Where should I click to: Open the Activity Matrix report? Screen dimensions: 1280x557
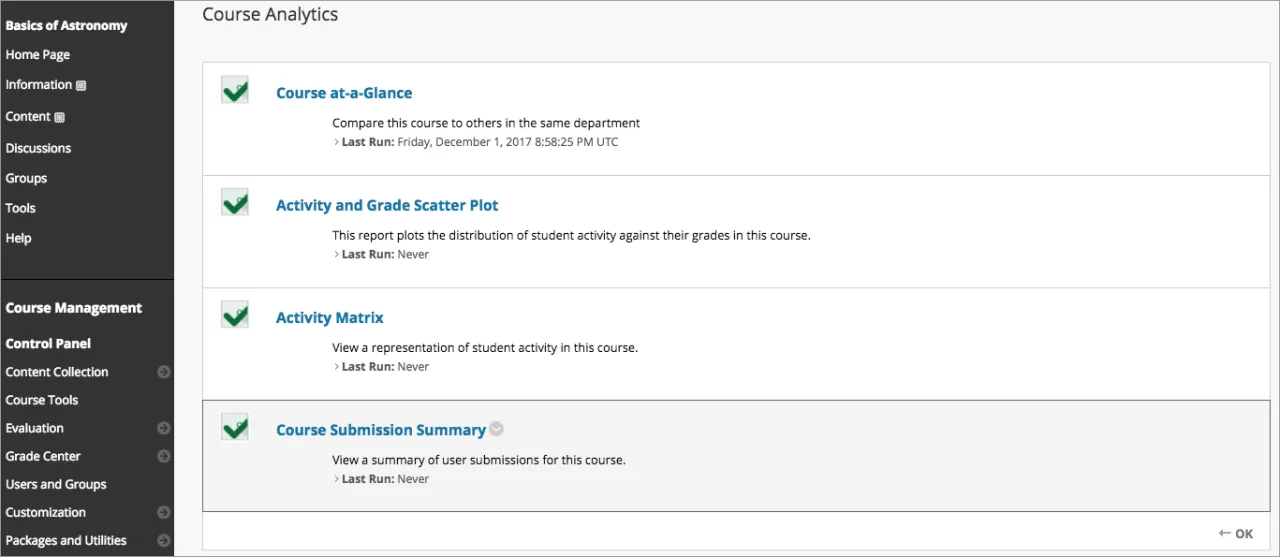pos(330,318)
